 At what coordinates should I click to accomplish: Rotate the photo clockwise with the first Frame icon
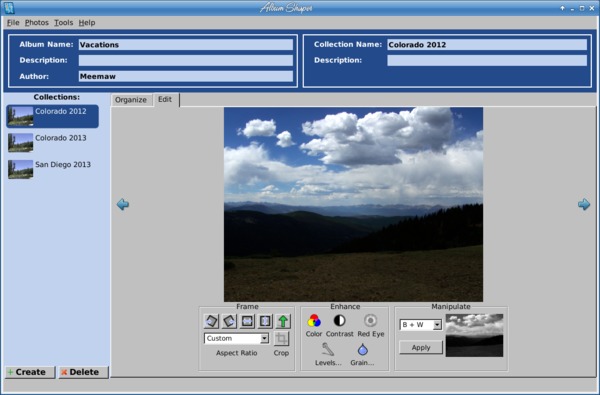[x=211, y=321]
